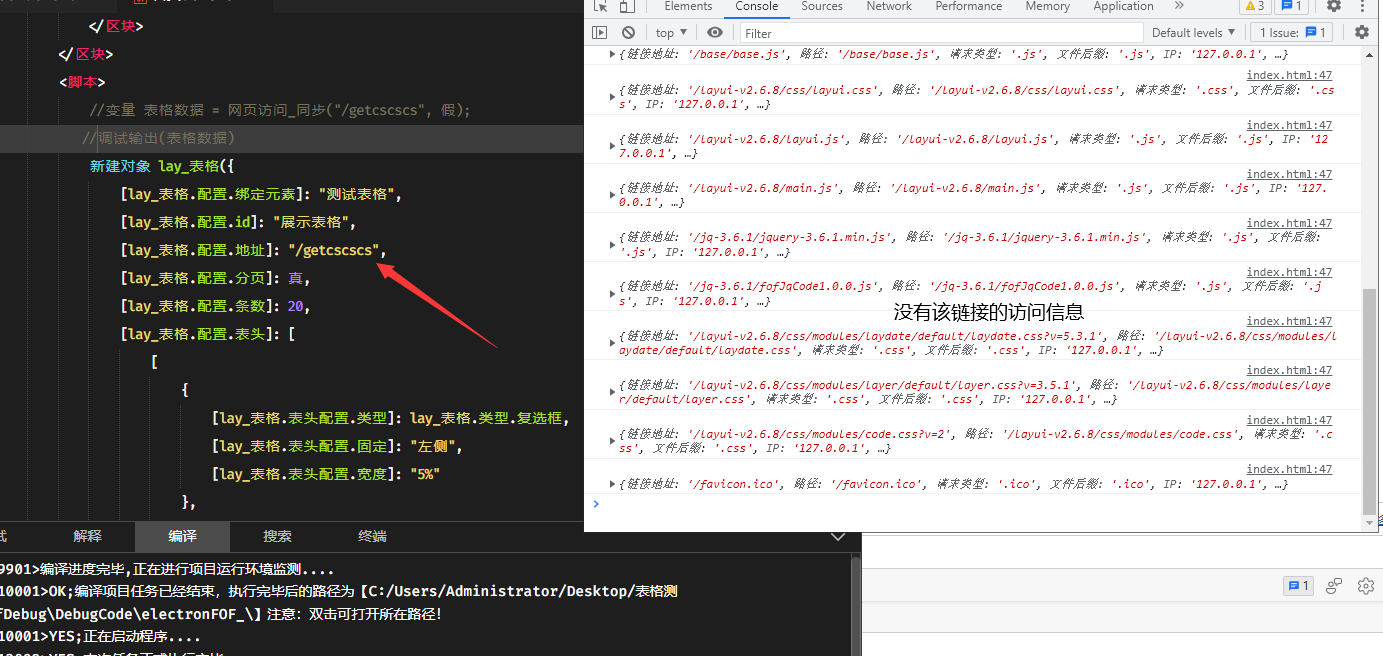Open console settings gear beside the issues counter

coord(1362,32)
